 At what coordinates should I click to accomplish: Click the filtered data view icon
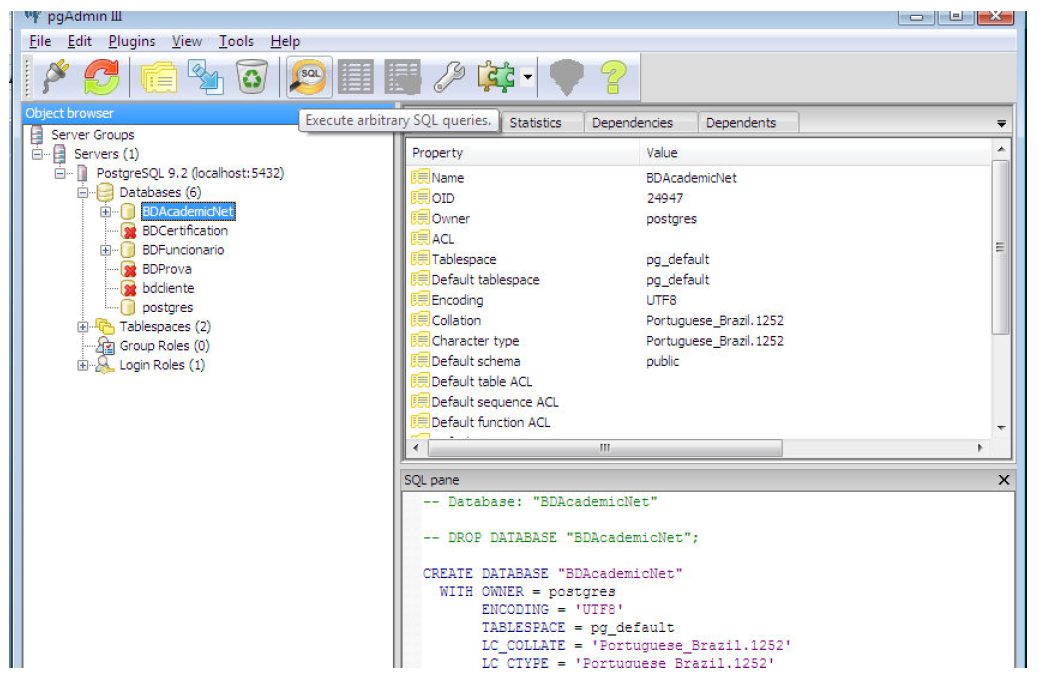[x=403, y=77]
